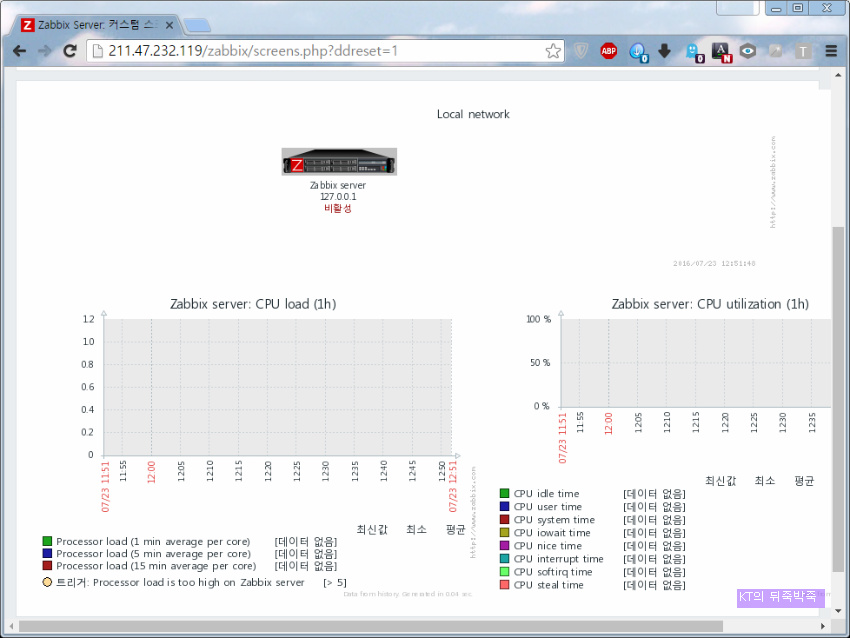This screenshot has width=850, height=638.
Task: Click the CPU iowait time legend label
Action: tap(552, 533)
